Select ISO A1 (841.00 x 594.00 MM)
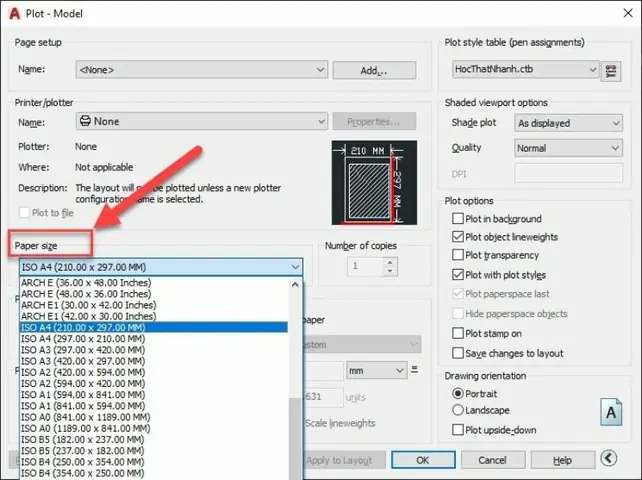642x480 pixels. coord(154,406)
